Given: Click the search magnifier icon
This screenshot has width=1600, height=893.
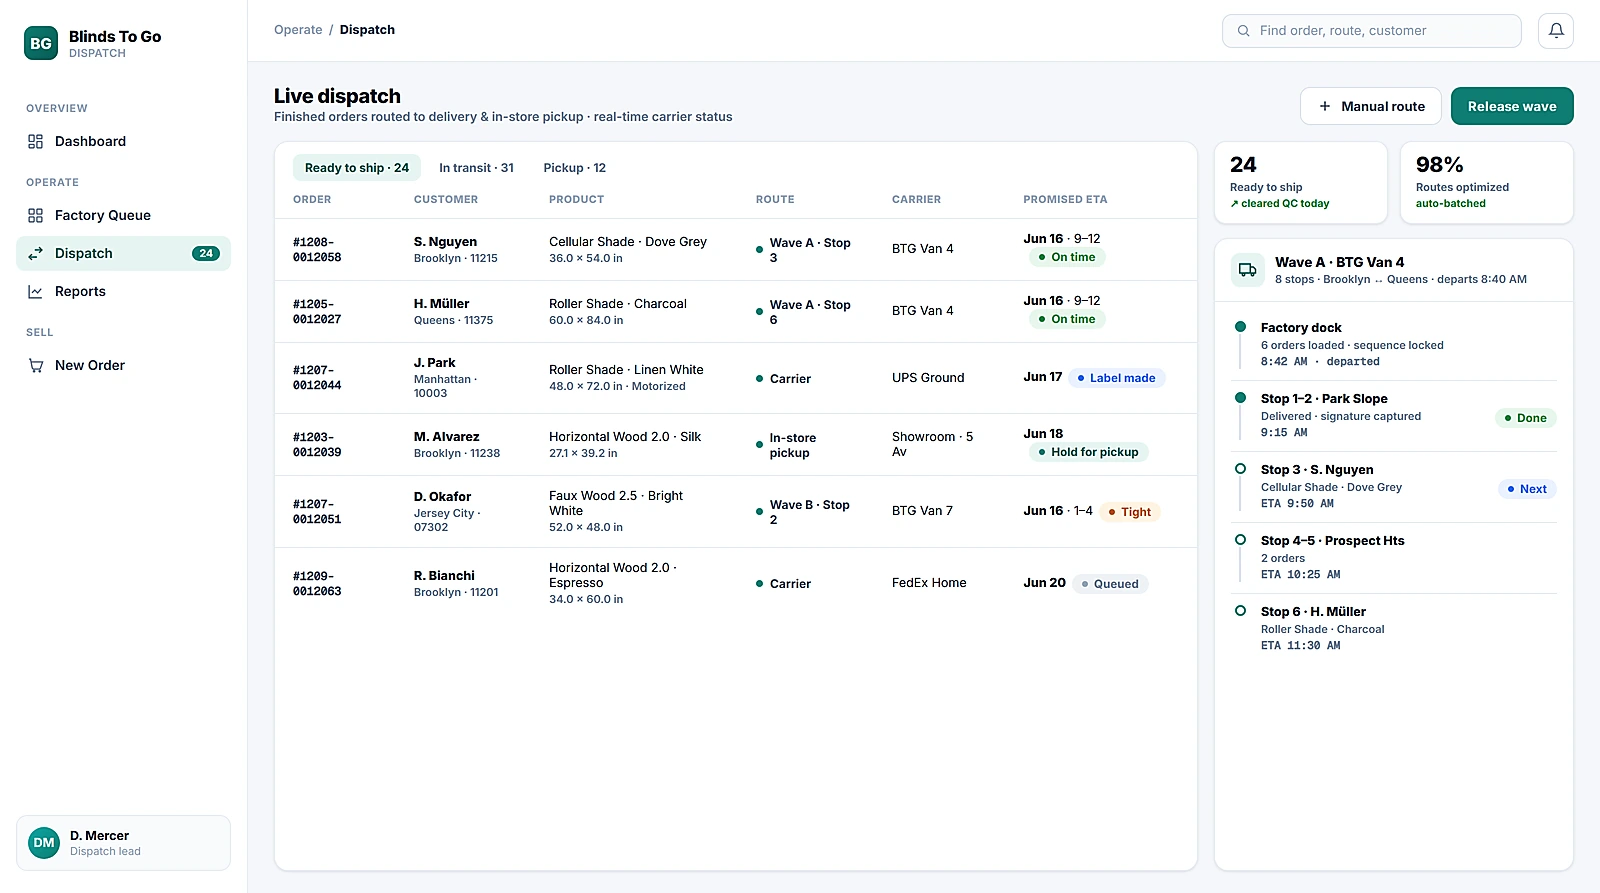Looking at the screenshot, I should pyautogui.click(x=1243, y=31).
